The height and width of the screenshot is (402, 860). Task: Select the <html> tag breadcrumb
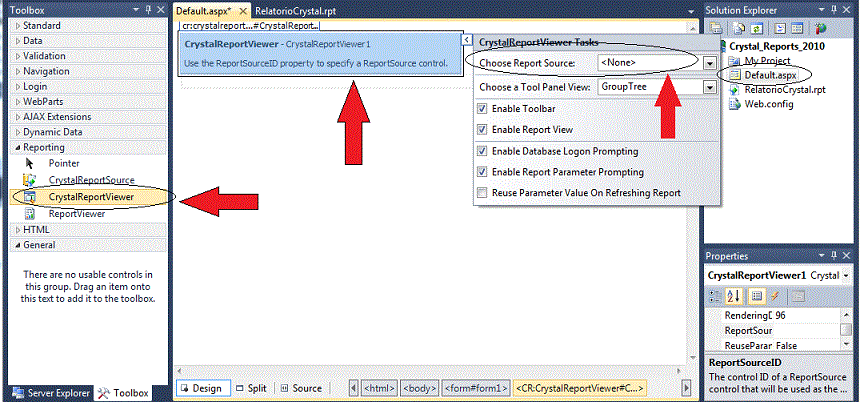pyautogui.click(x=380, y=388)
